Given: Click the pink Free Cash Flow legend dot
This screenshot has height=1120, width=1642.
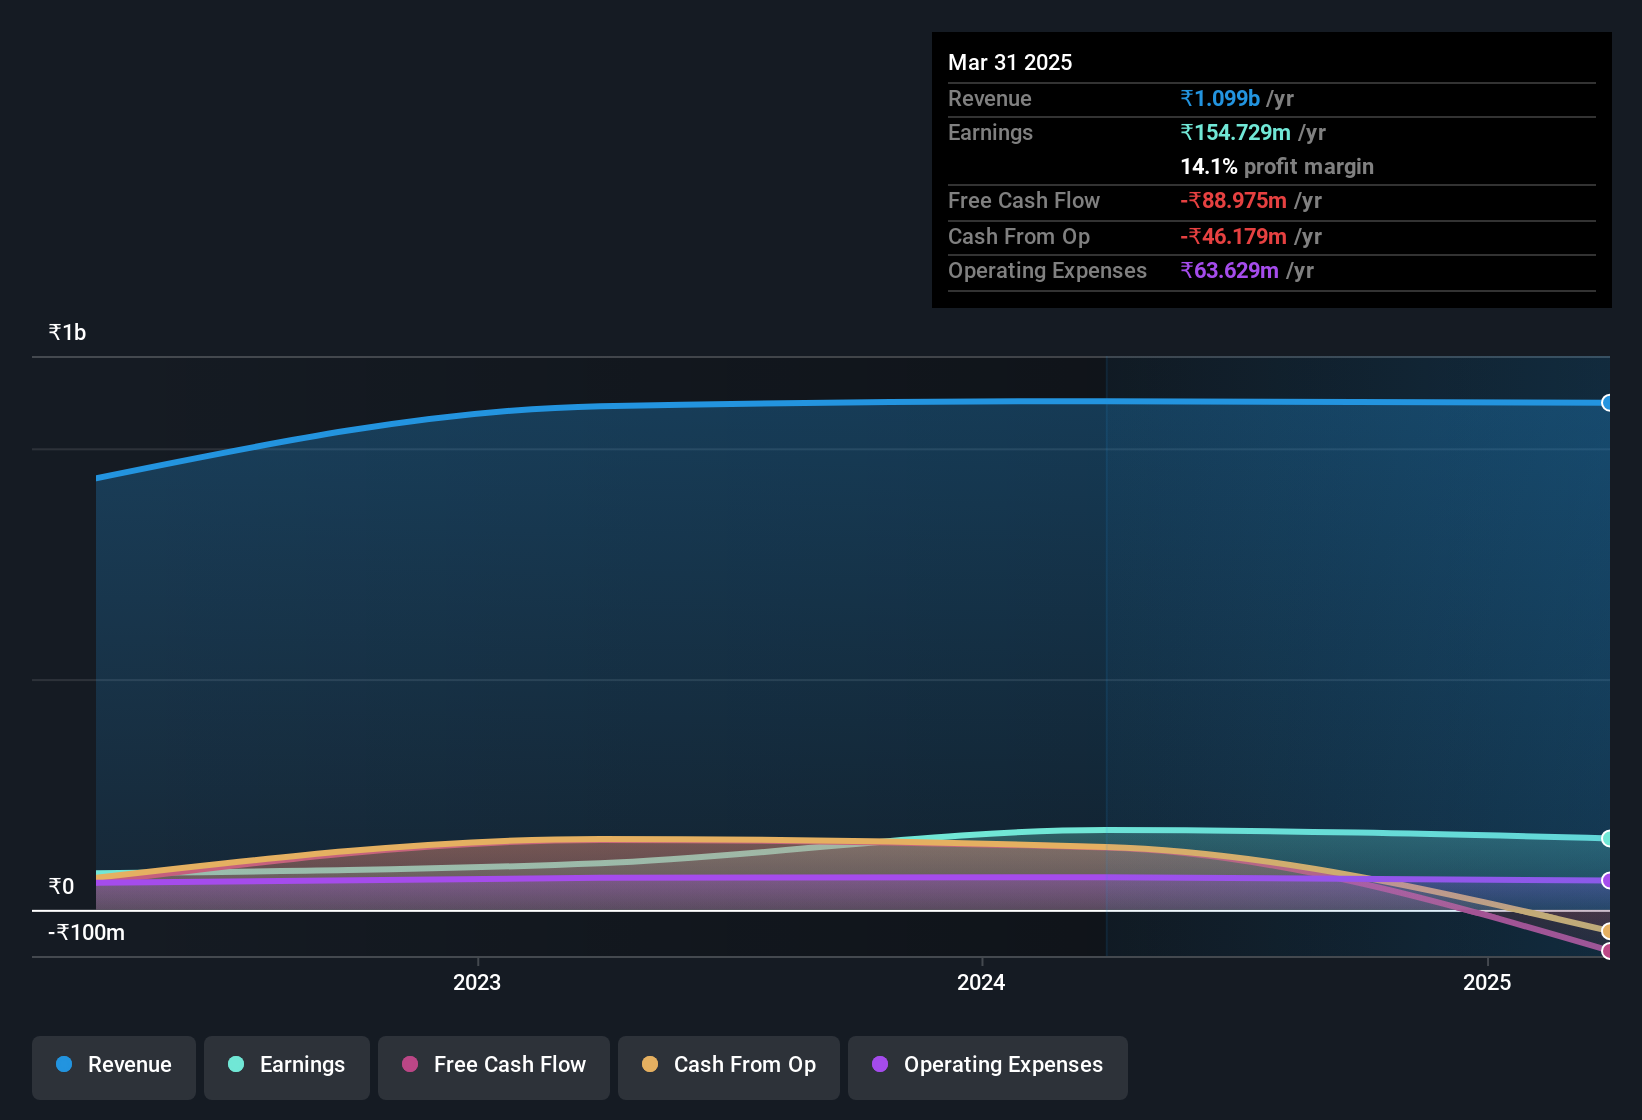Looking at the screenshot, I should pyautogui.click(x=410, y=1064).
